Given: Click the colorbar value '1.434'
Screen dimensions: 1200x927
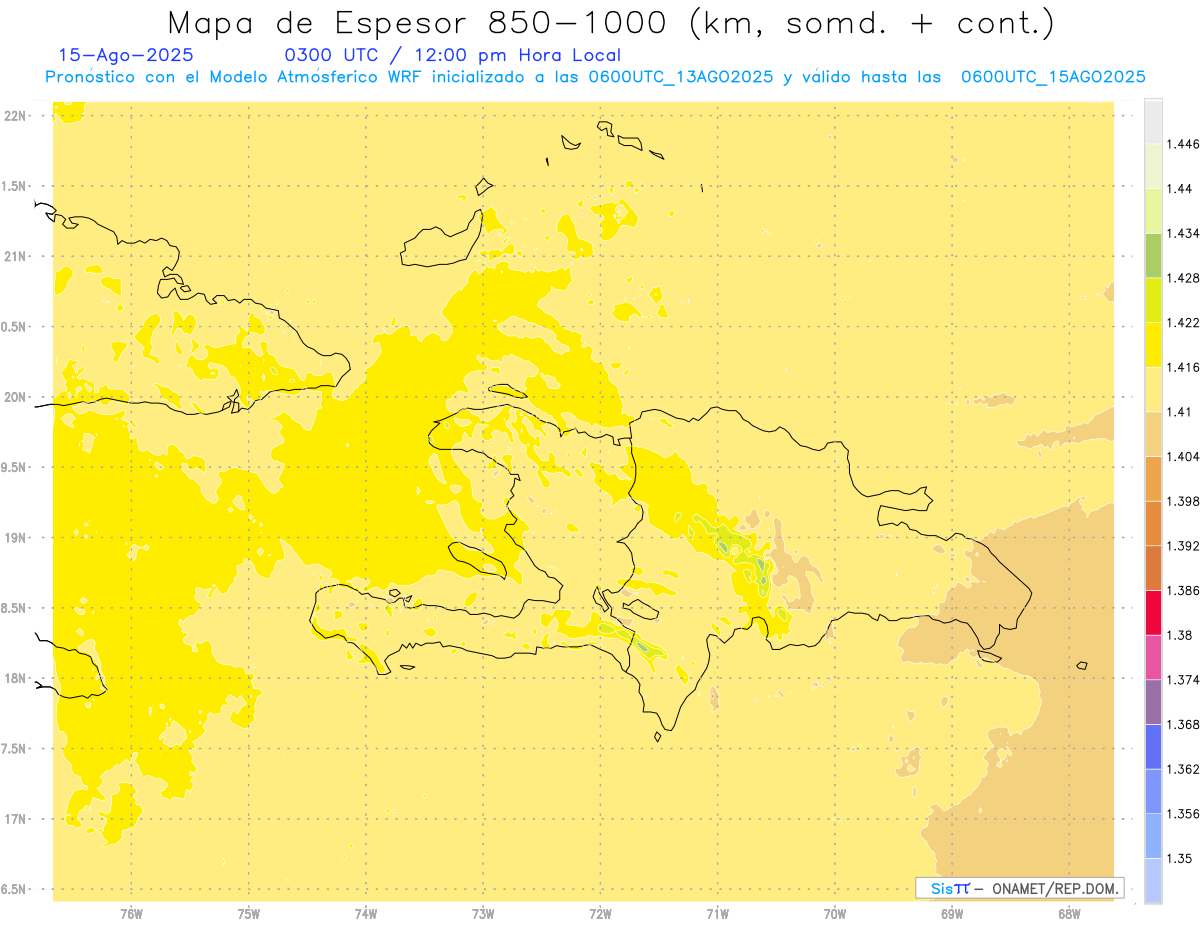Looking at the screenshot, I should pos(1185,233).
